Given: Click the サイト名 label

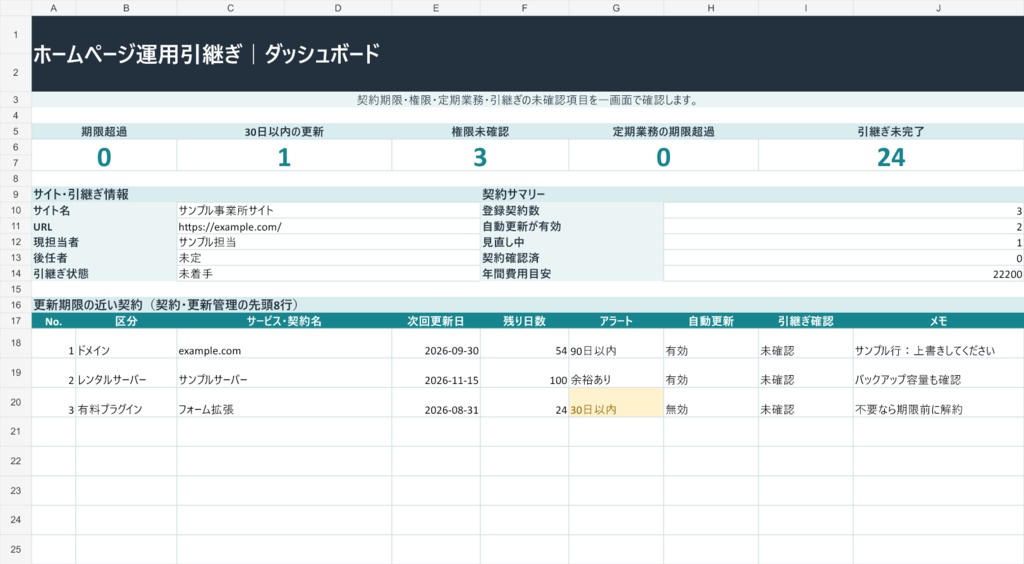Looking at the screenshot, I should pyautogui.click(x=52, y=210).
